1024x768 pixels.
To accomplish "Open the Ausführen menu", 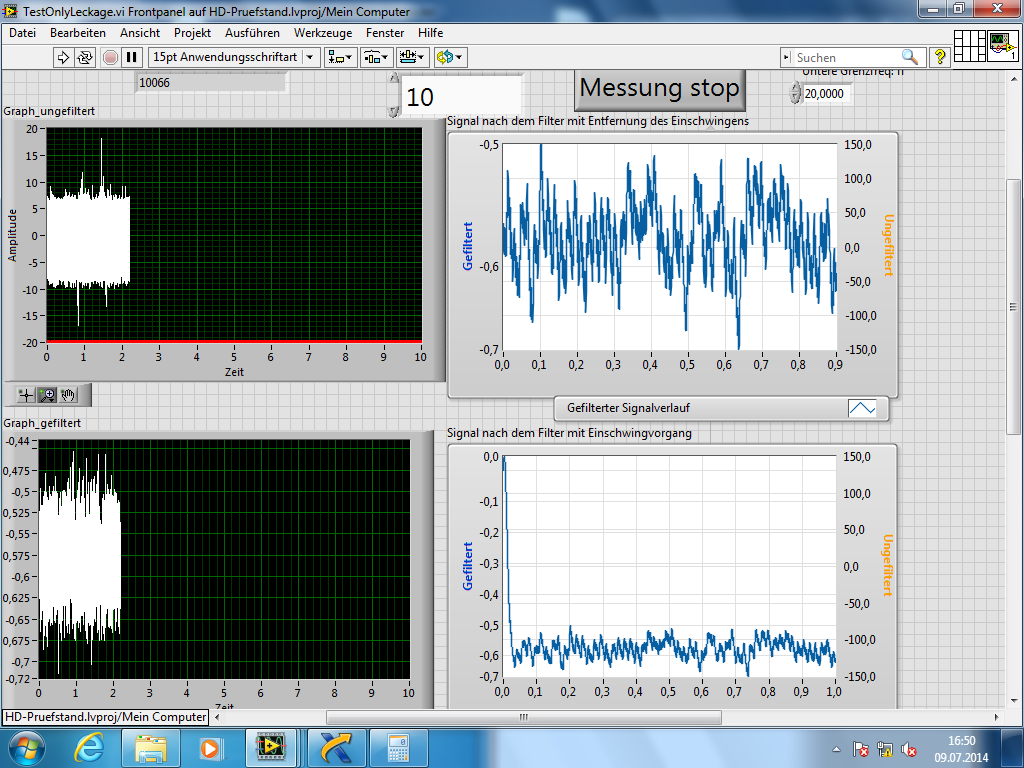I will 252,33.
